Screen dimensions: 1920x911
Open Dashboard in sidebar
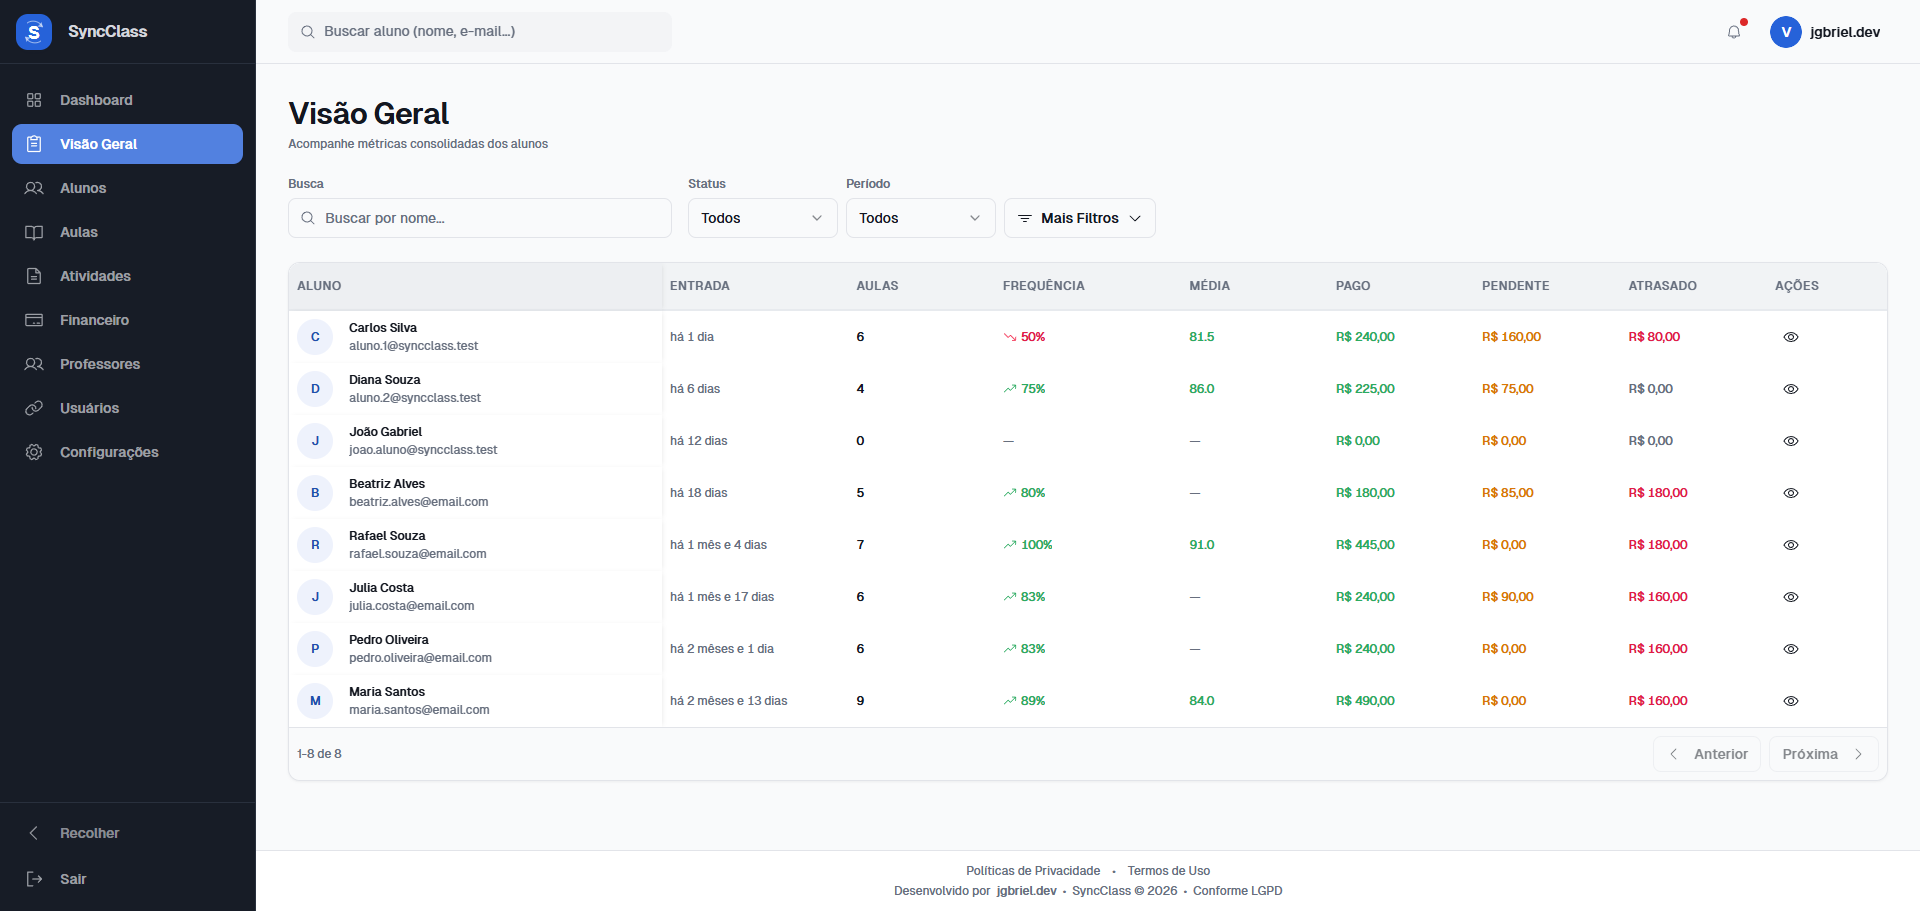[127, 100]
